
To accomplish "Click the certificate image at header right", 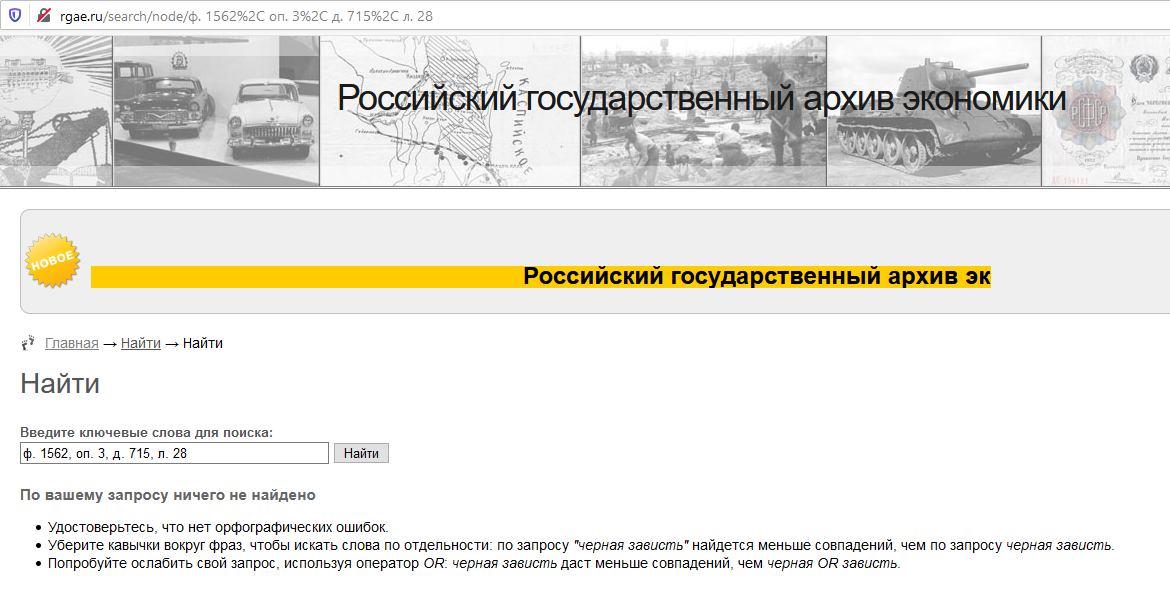I will tap(1105, 111).
